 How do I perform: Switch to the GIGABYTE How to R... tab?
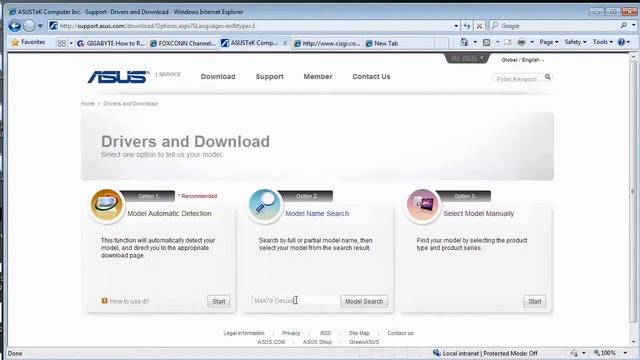[x=111, y=43]
